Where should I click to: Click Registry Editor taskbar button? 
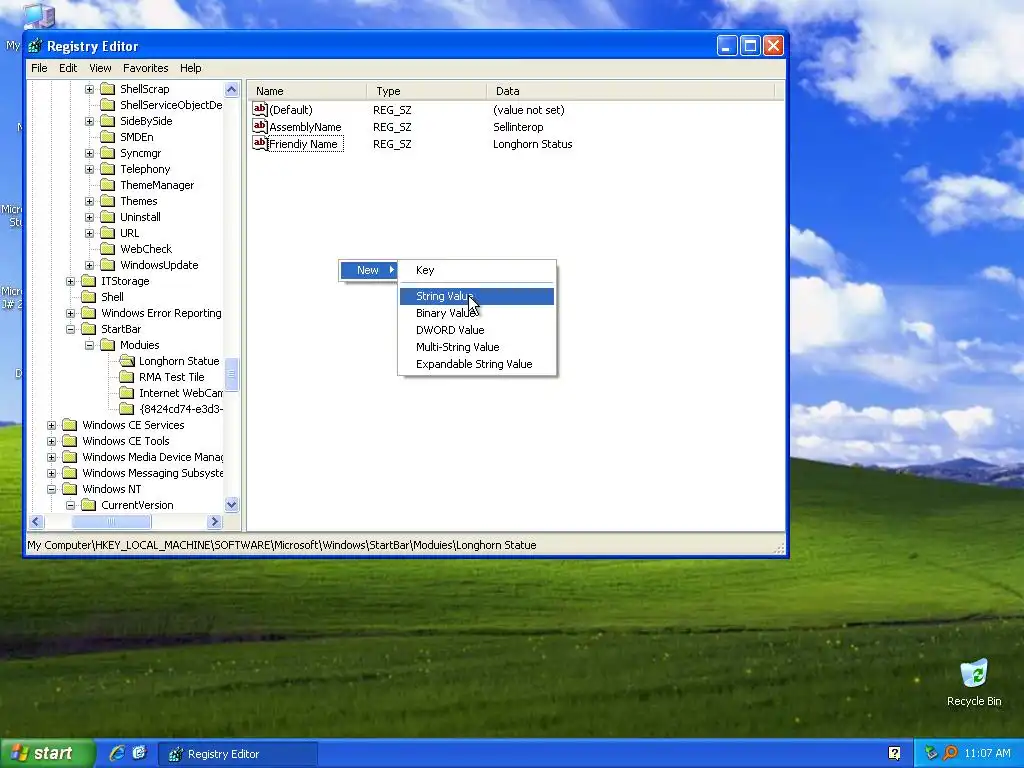(x=238, y=754)
